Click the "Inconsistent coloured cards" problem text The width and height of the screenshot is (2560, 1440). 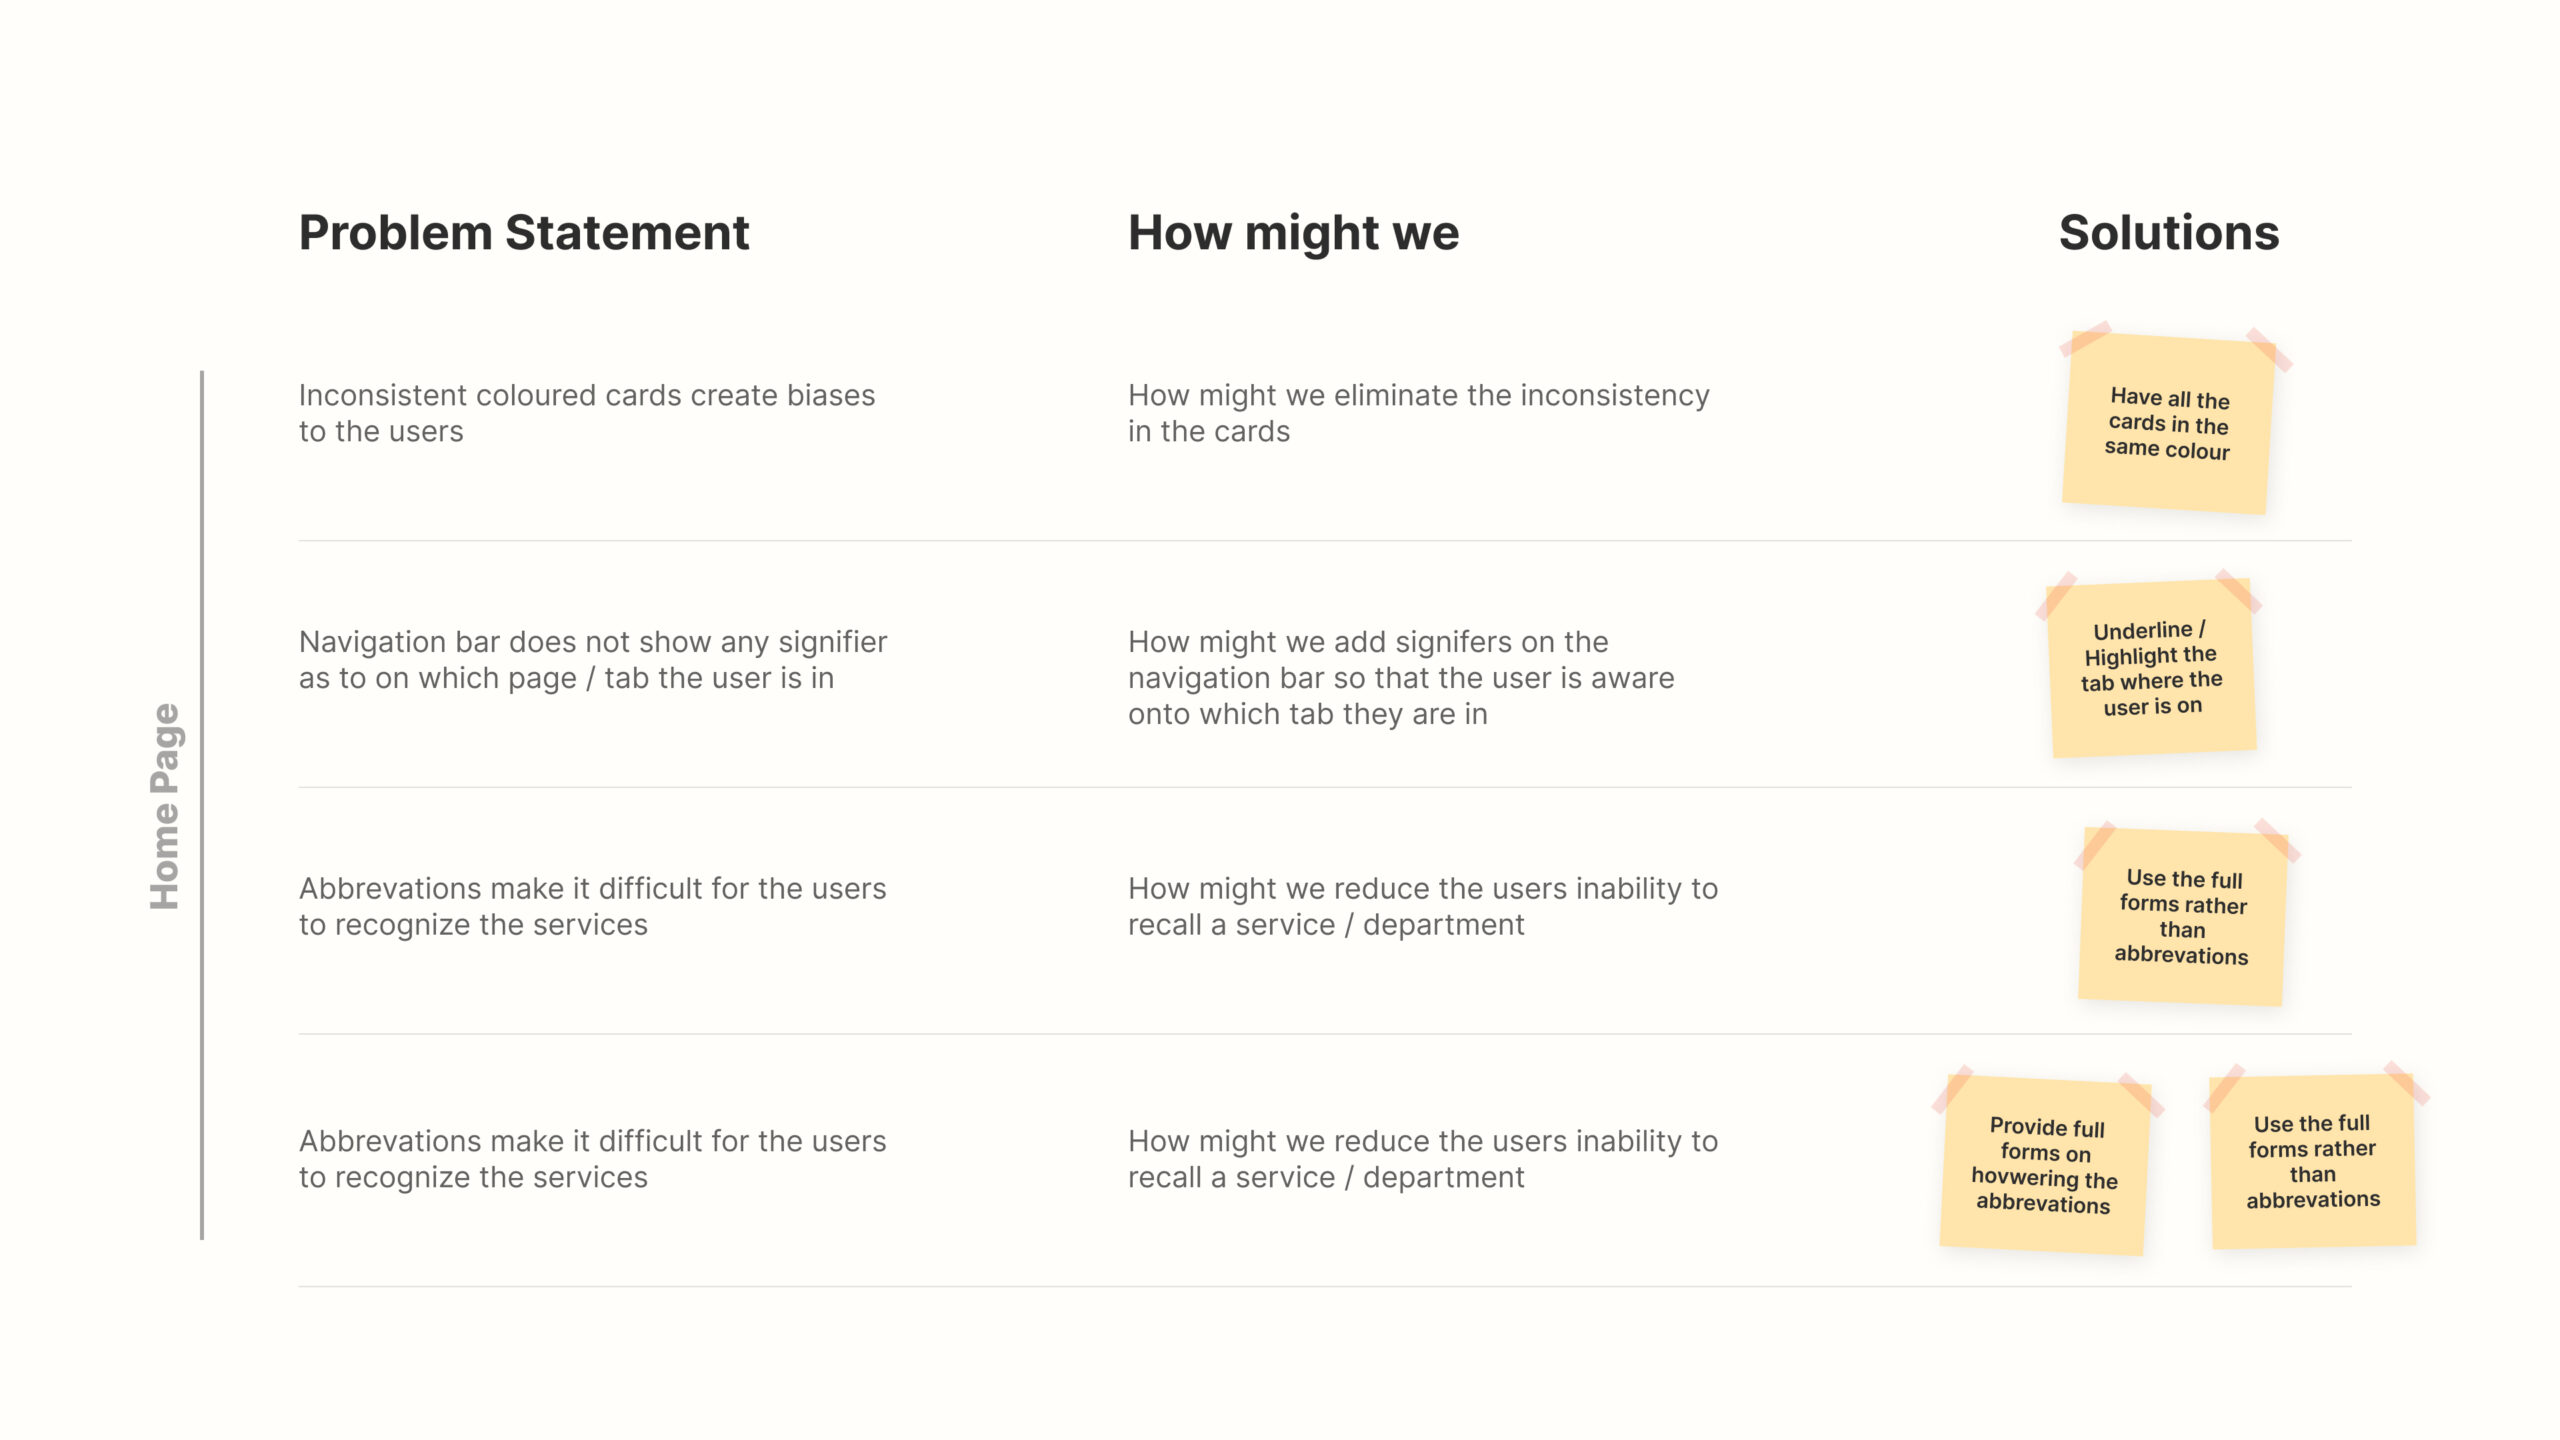coord(586,413)
